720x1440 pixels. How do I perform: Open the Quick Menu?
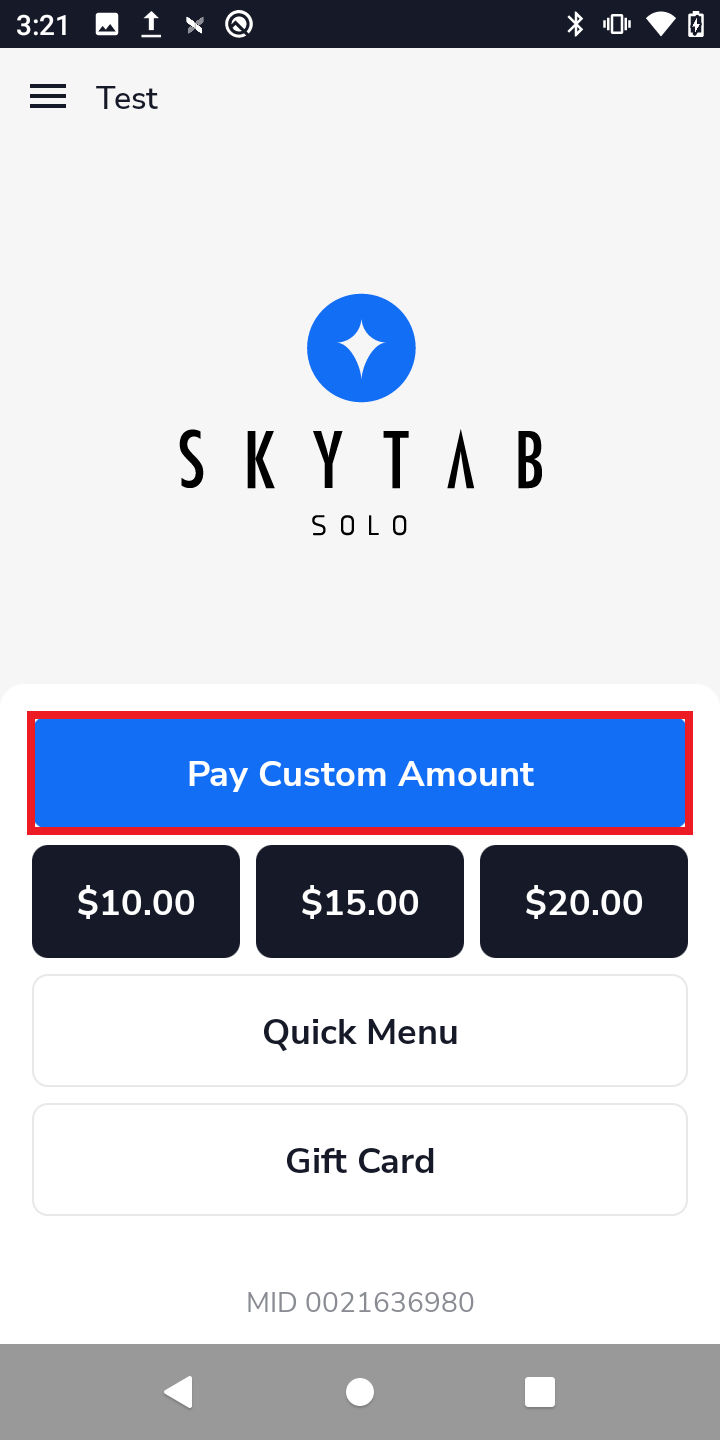point(360,1031)
